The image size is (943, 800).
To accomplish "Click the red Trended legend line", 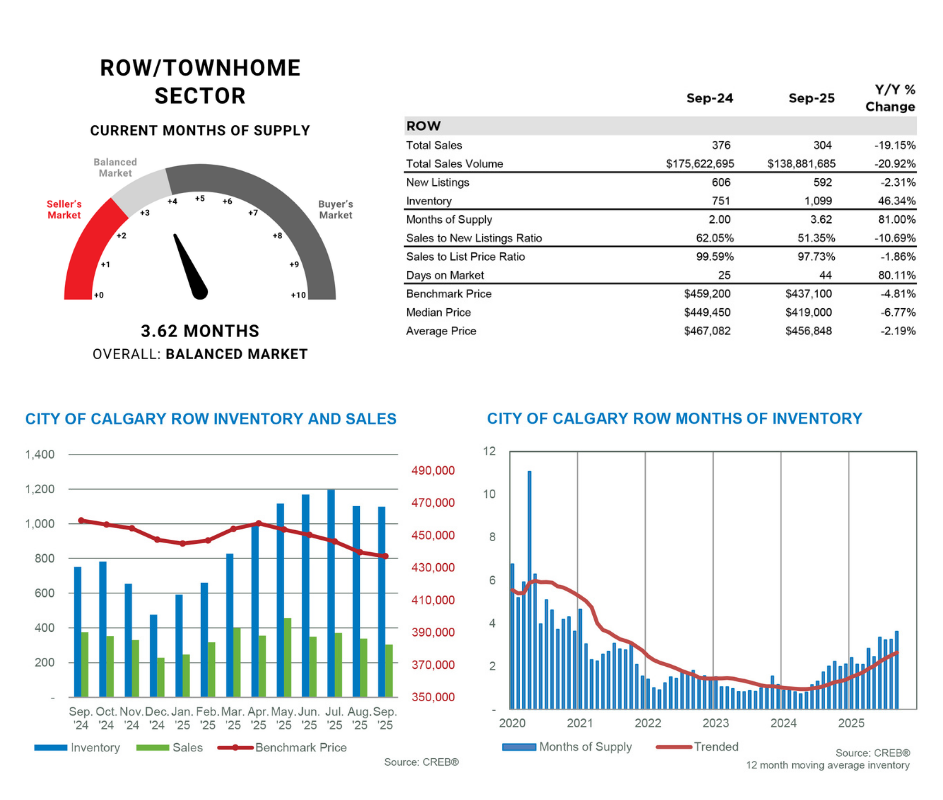I will tap(673, 746).
